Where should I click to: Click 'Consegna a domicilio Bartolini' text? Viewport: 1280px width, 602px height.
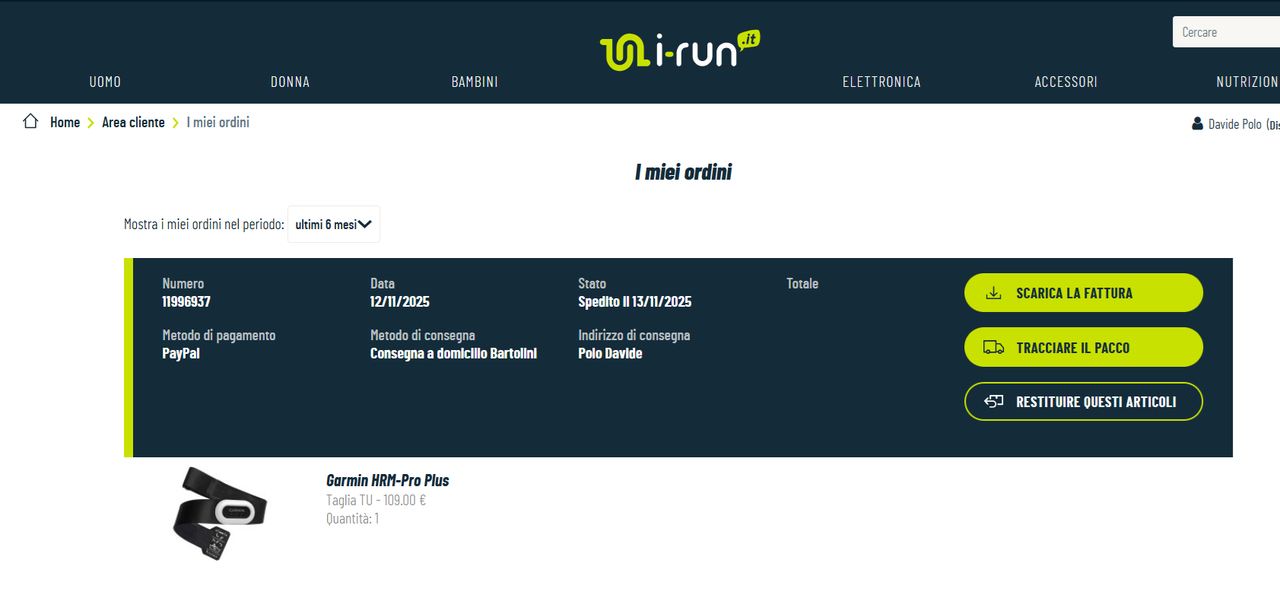[x=454, y=353]
